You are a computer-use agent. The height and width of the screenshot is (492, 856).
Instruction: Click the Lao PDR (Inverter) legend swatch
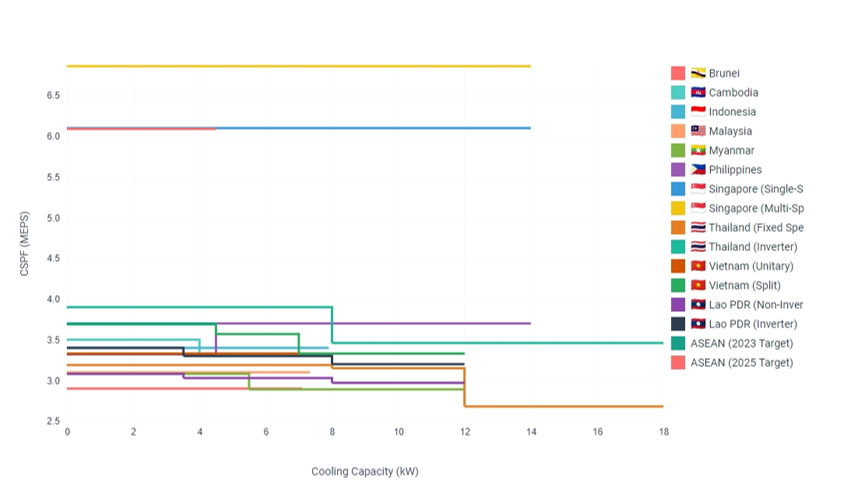point(678,324)
